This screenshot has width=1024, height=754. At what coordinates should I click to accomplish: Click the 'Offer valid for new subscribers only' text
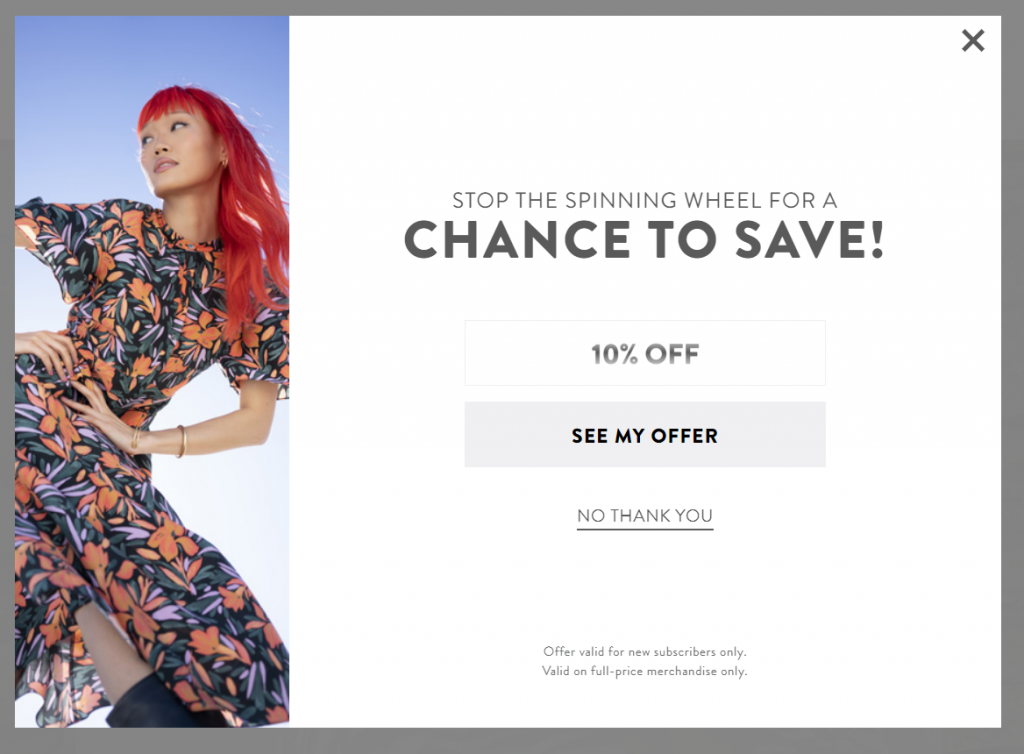coord(645,652)
